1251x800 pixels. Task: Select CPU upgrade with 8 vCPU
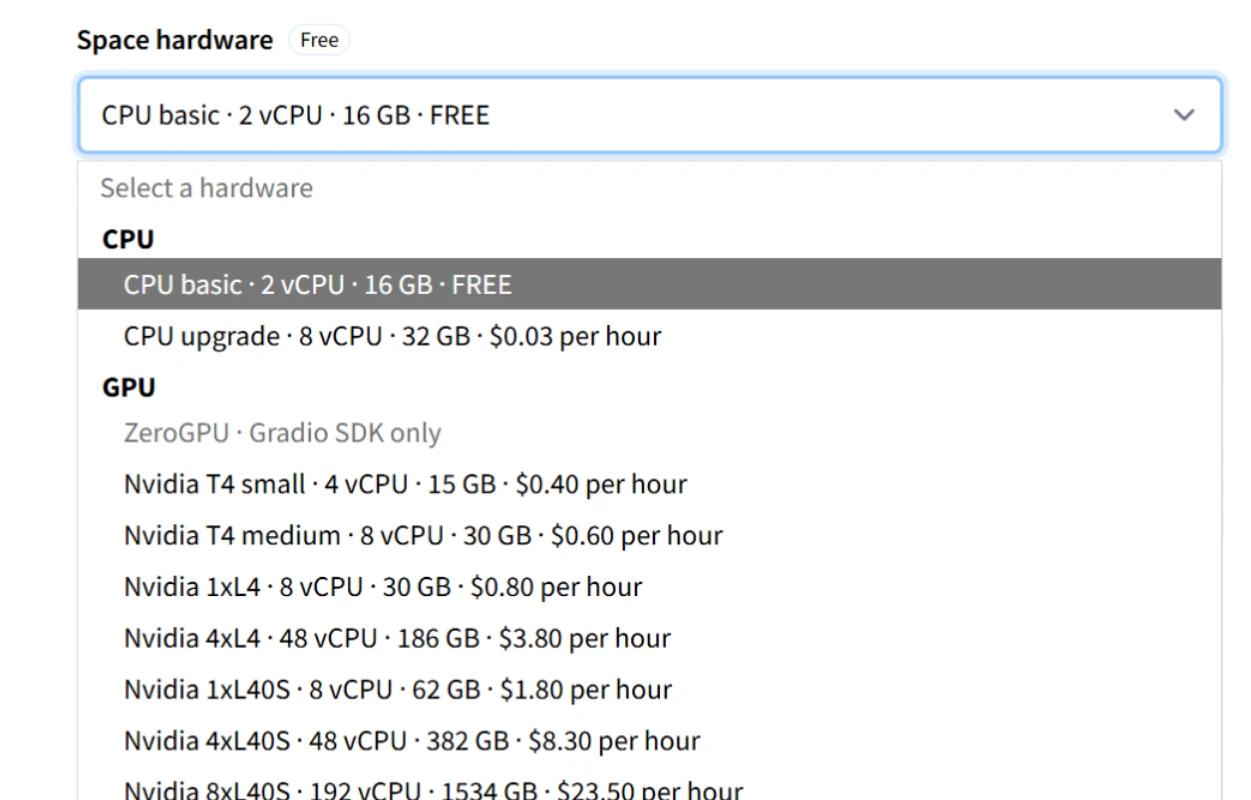392,336
